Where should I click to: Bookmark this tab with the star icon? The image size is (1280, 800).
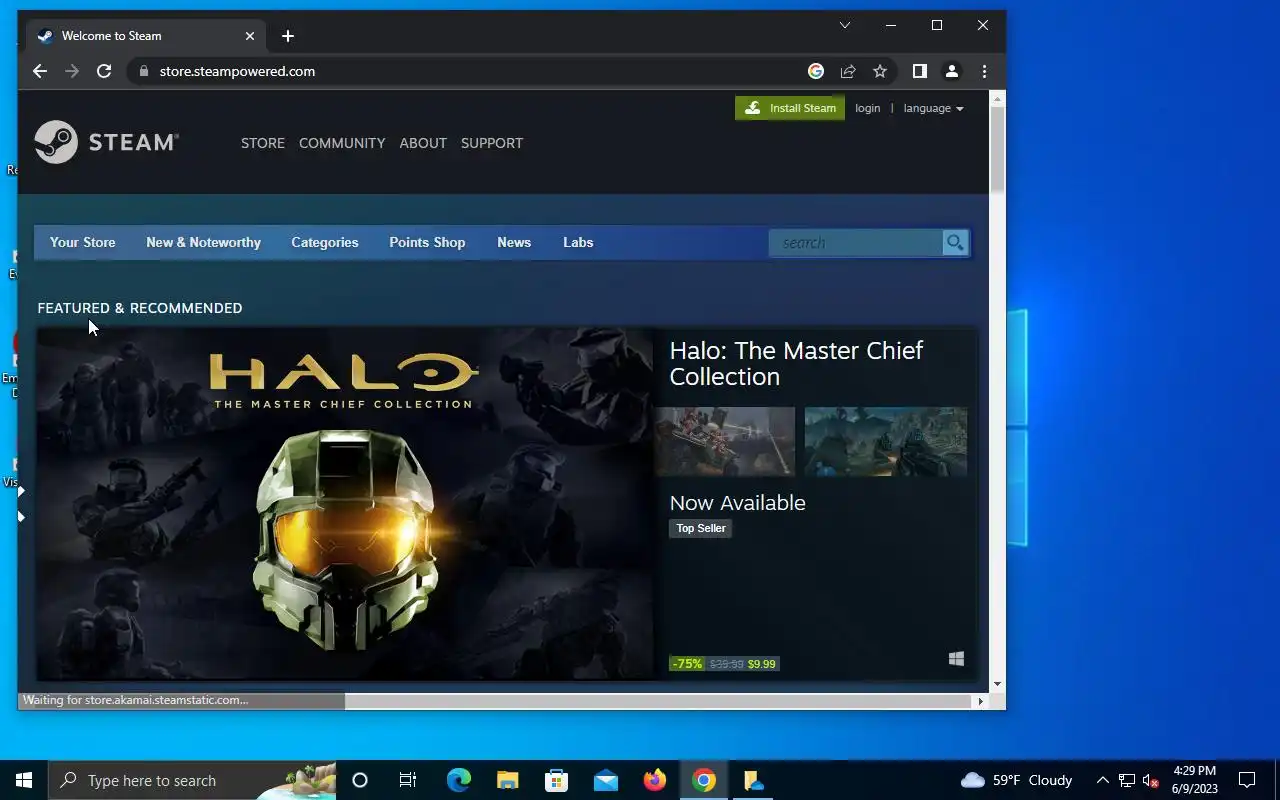point(880,71)
